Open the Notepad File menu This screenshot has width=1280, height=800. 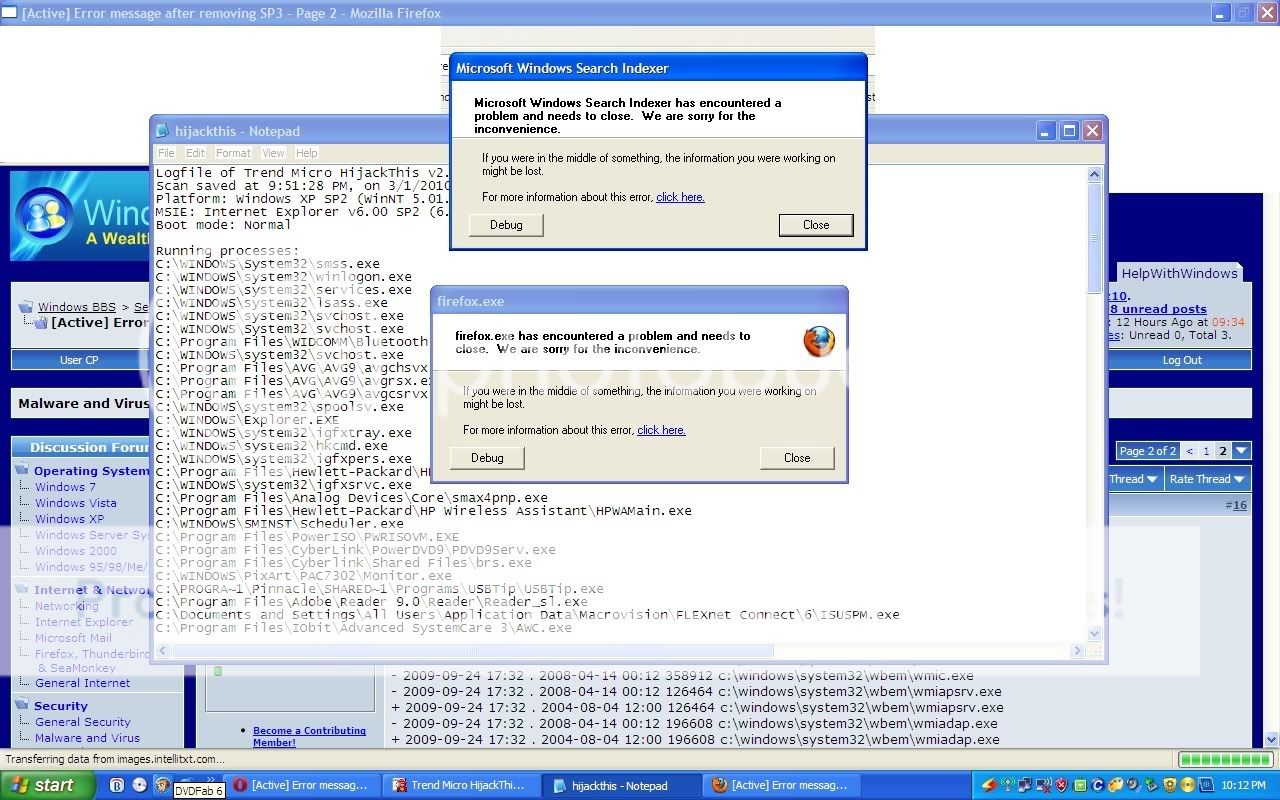(x=166, y=153)
